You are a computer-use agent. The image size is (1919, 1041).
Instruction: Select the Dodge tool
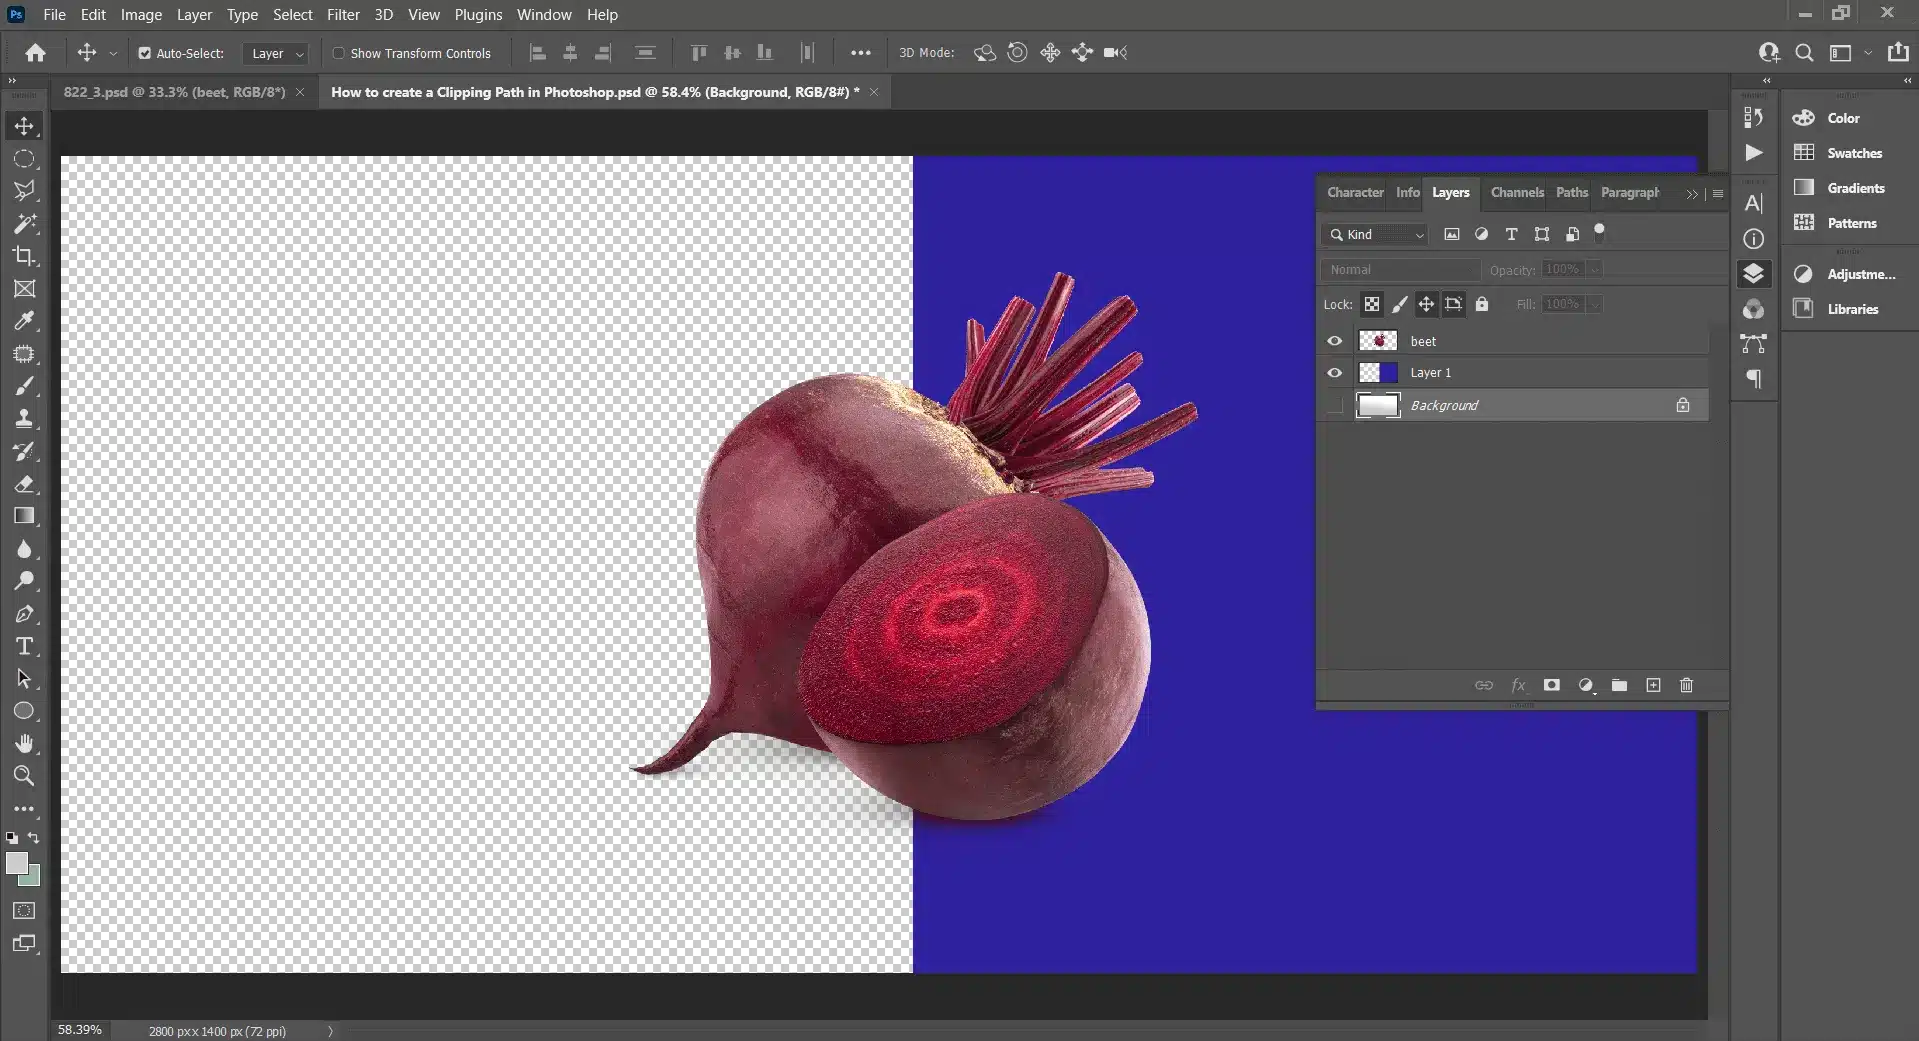tap(24, 581)
